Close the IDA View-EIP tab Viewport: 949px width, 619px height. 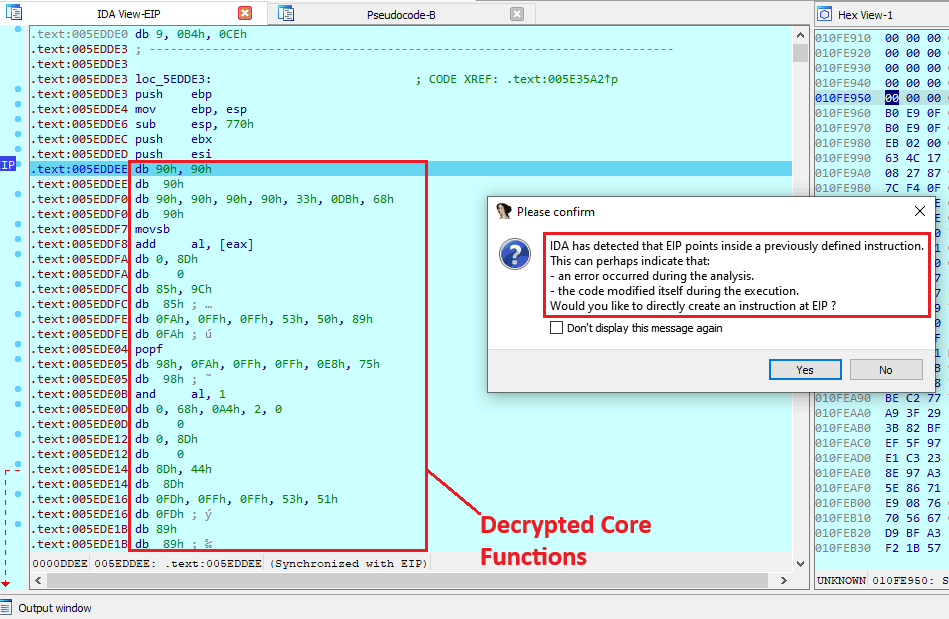coord(245,13)
